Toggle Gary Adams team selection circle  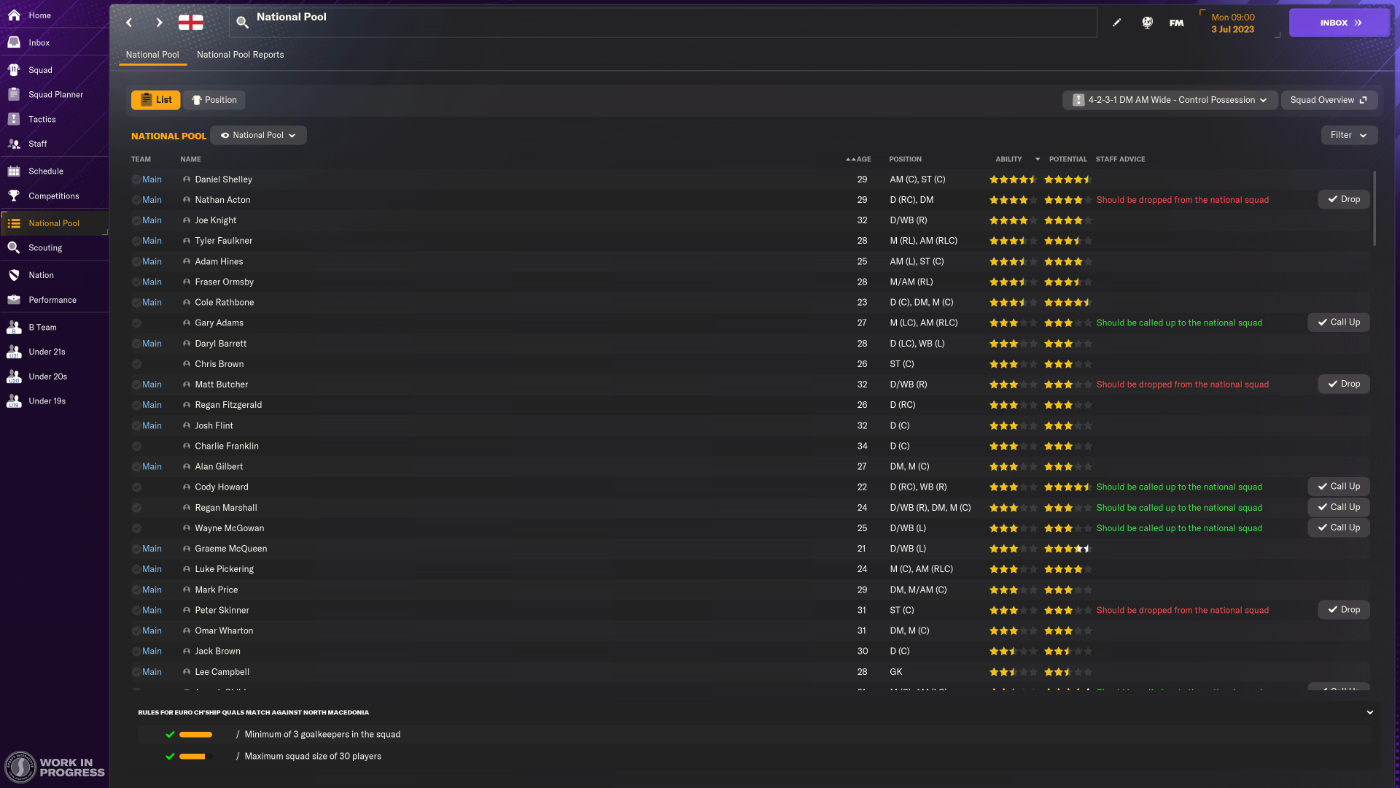click(x=136, y=323)
